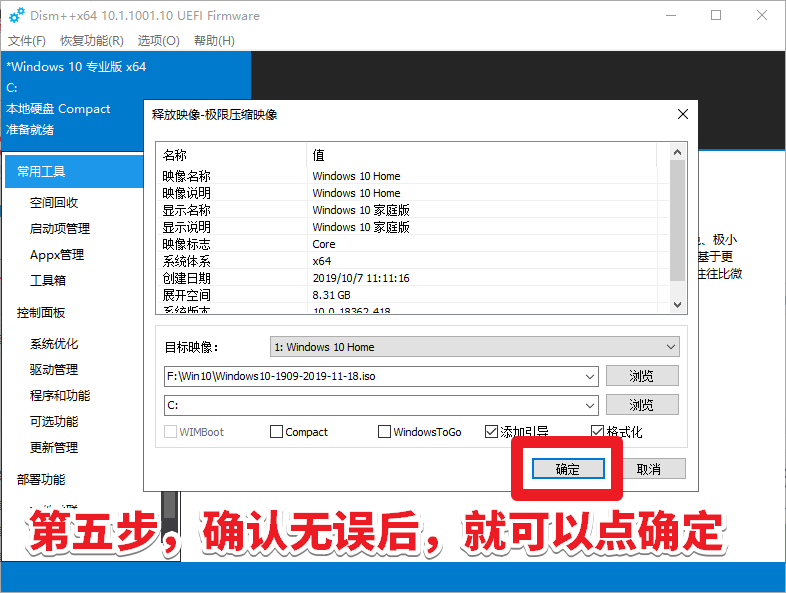Click 浏览 next to the ISO path
Image resolution: width=786 pixels, height=593 pixels.
[642, 376]
